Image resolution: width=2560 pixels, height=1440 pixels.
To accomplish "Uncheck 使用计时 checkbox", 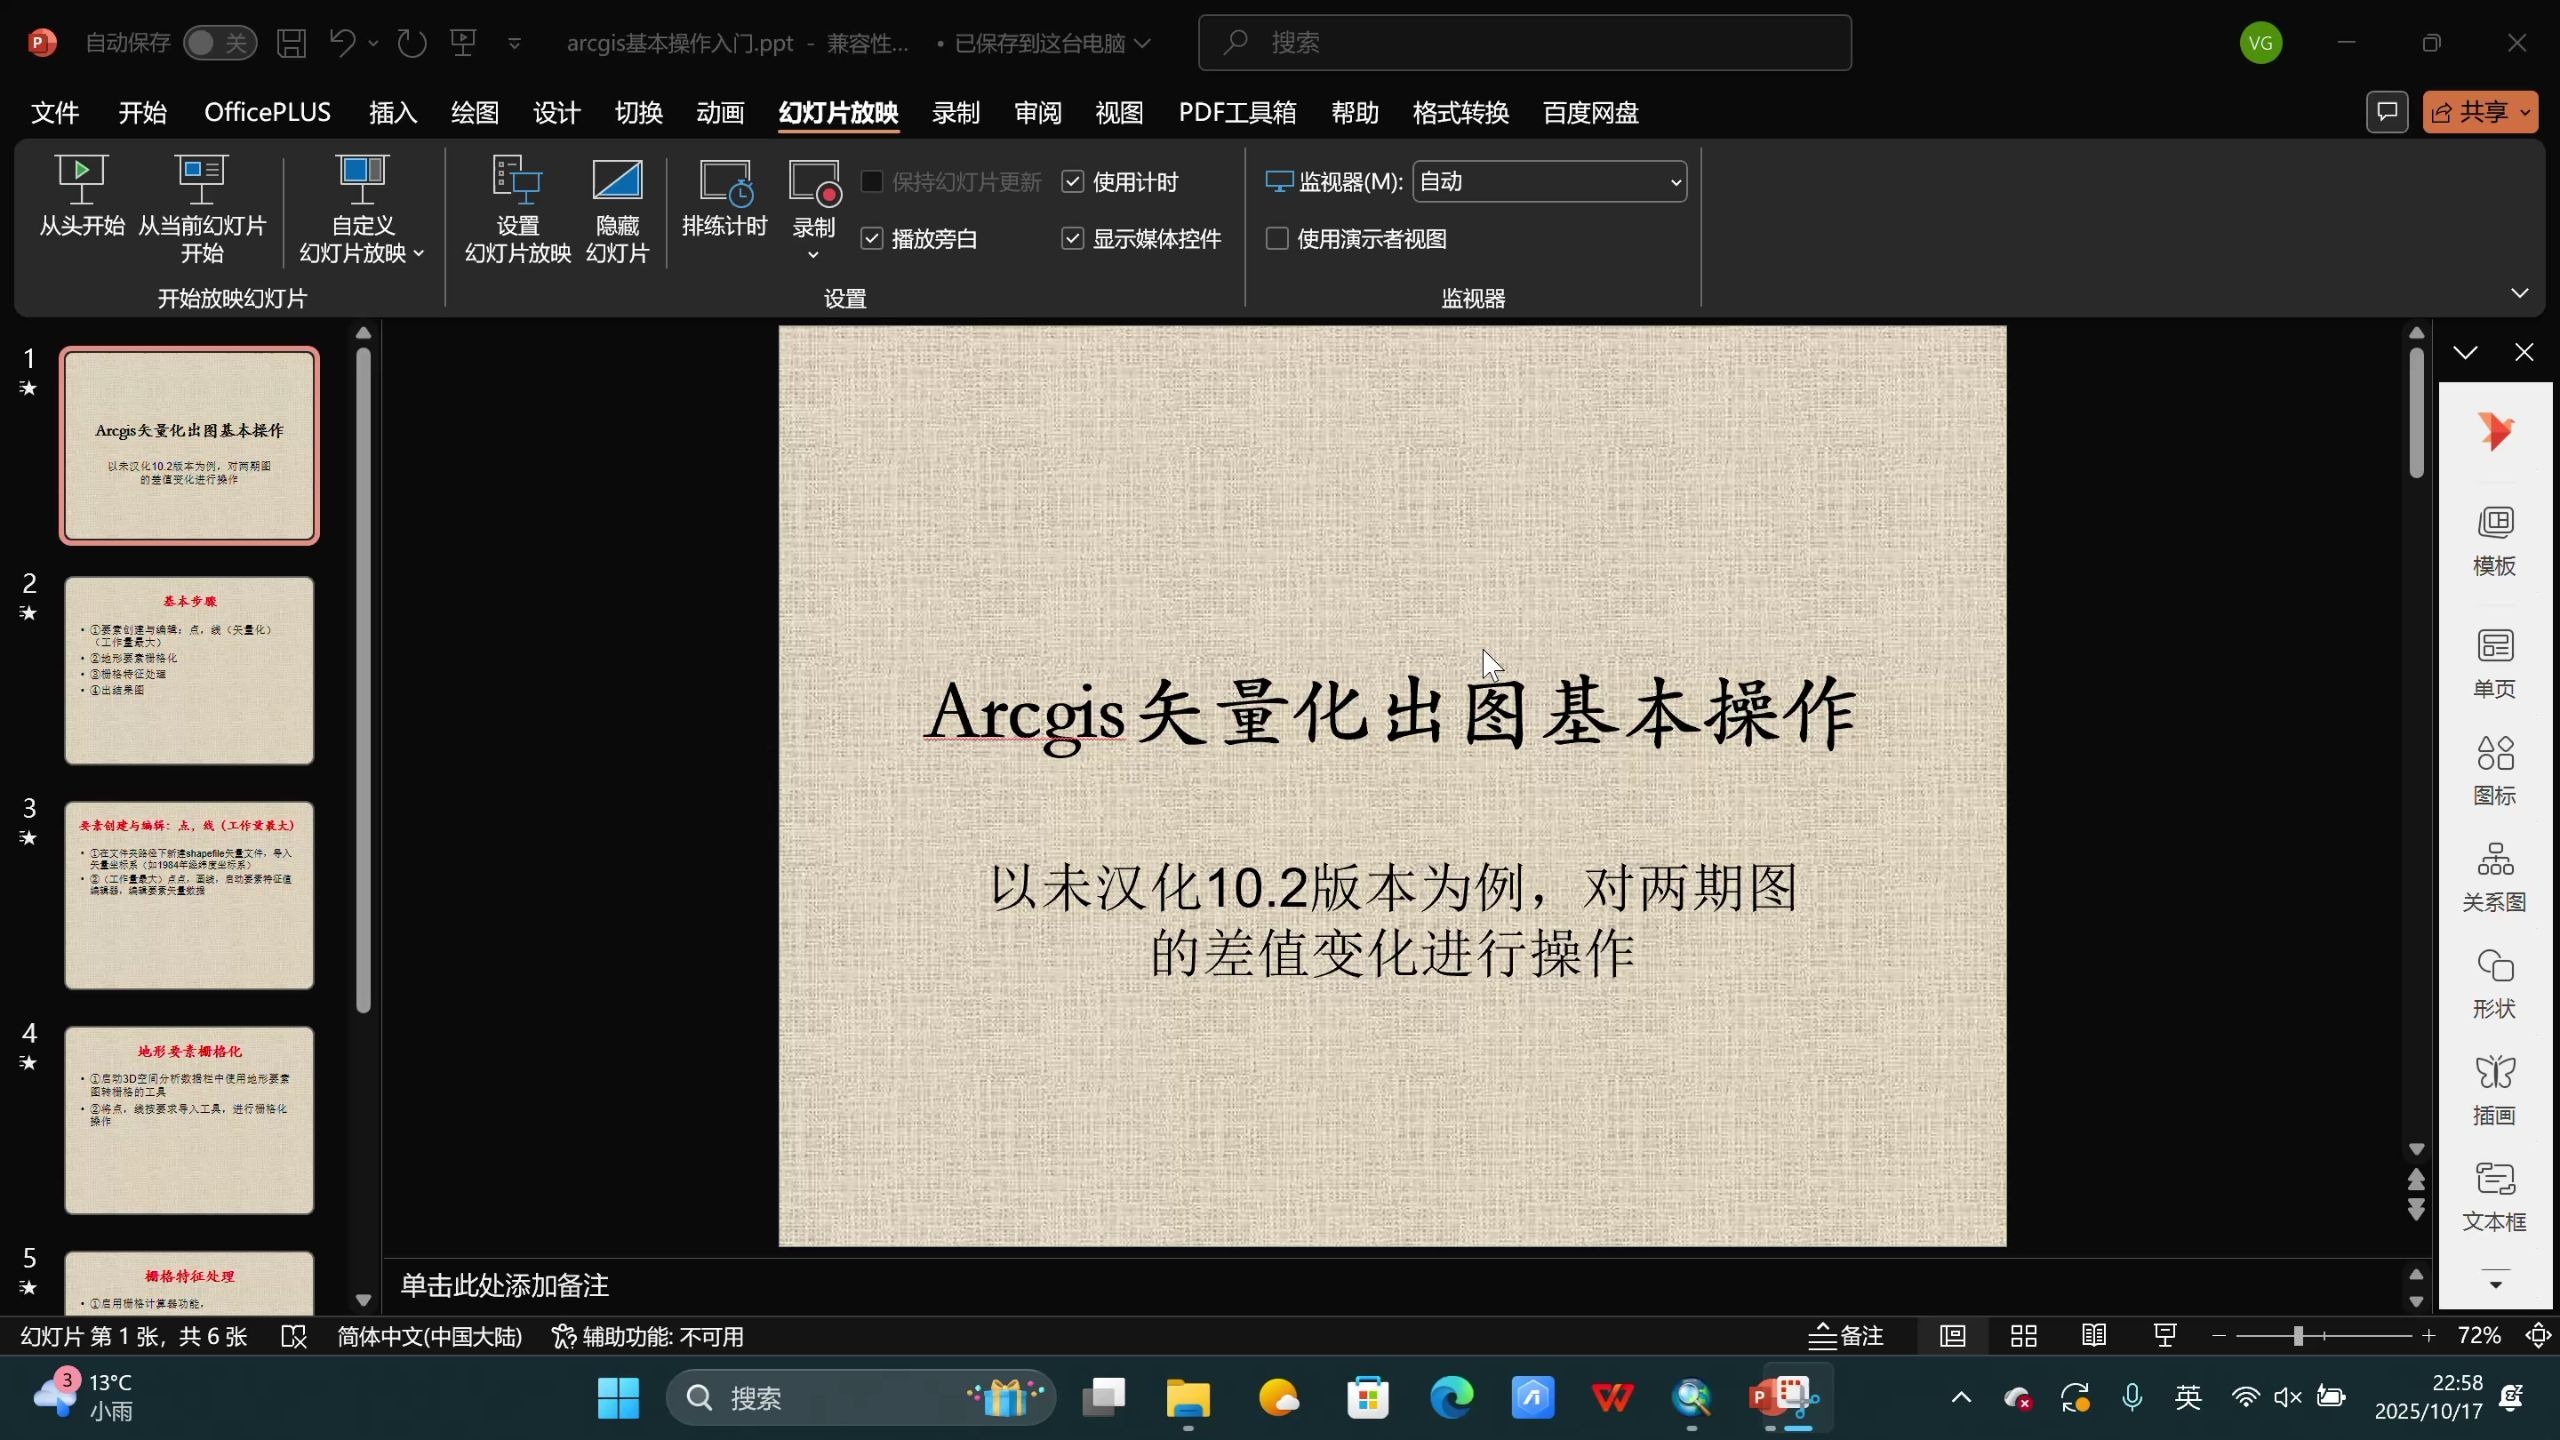I will [x=1072, y=181].
